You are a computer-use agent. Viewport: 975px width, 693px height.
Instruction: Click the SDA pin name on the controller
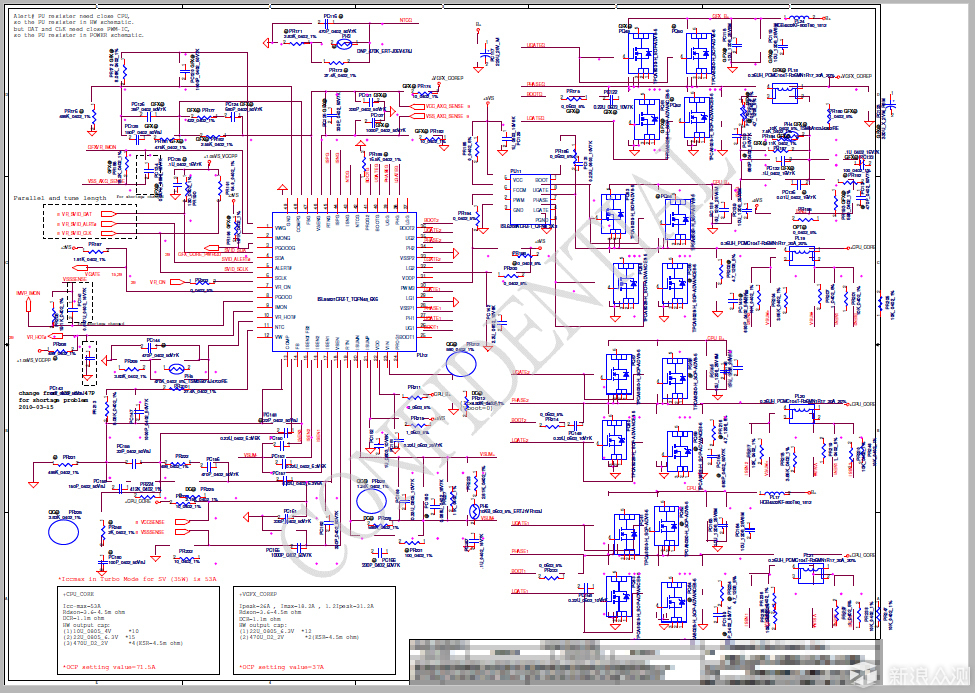(x=279, y=258)
